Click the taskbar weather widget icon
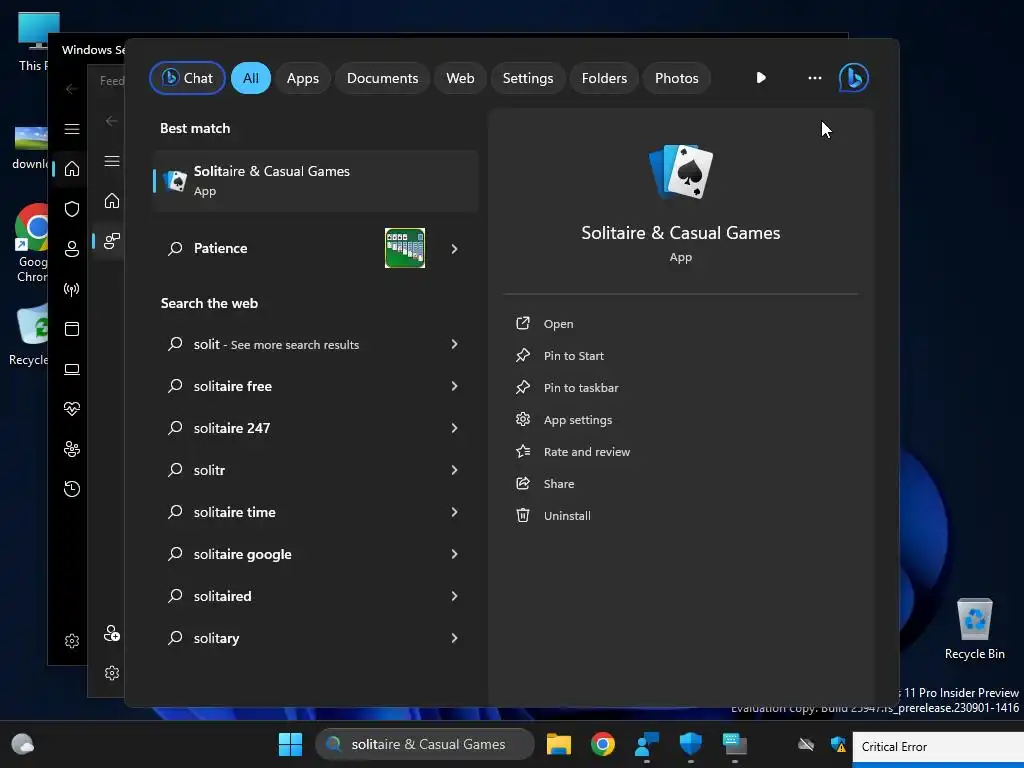Viewport: 1024px width, 768px height. click(23, 744)
